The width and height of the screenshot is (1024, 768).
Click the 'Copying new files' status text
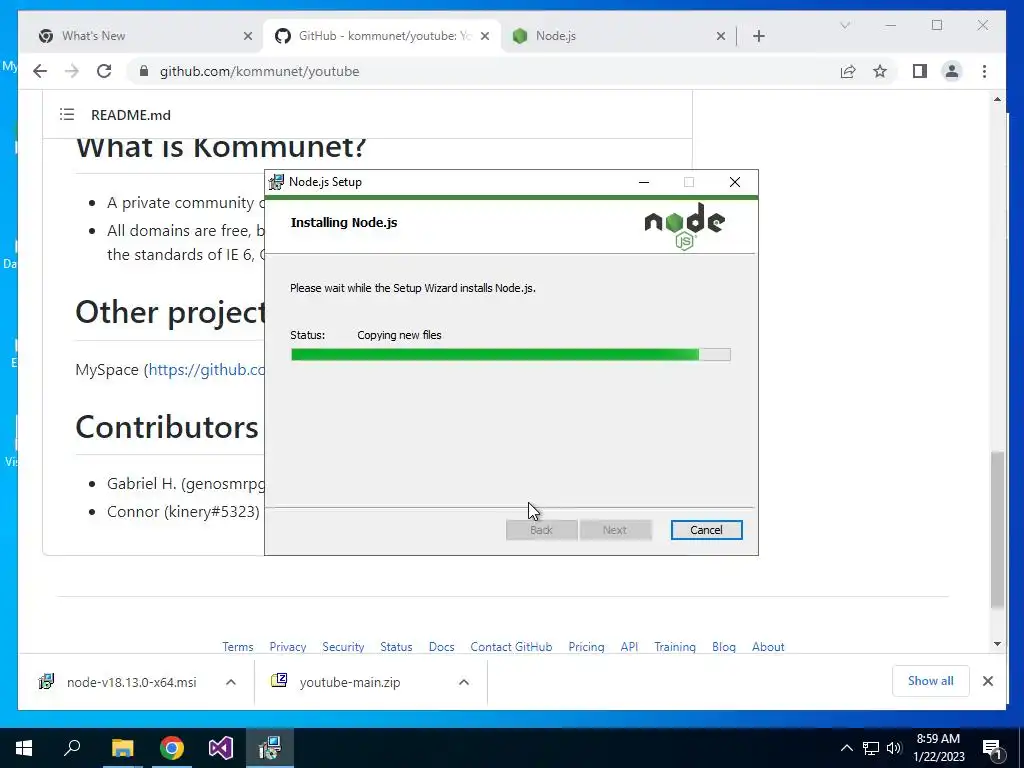399,335
